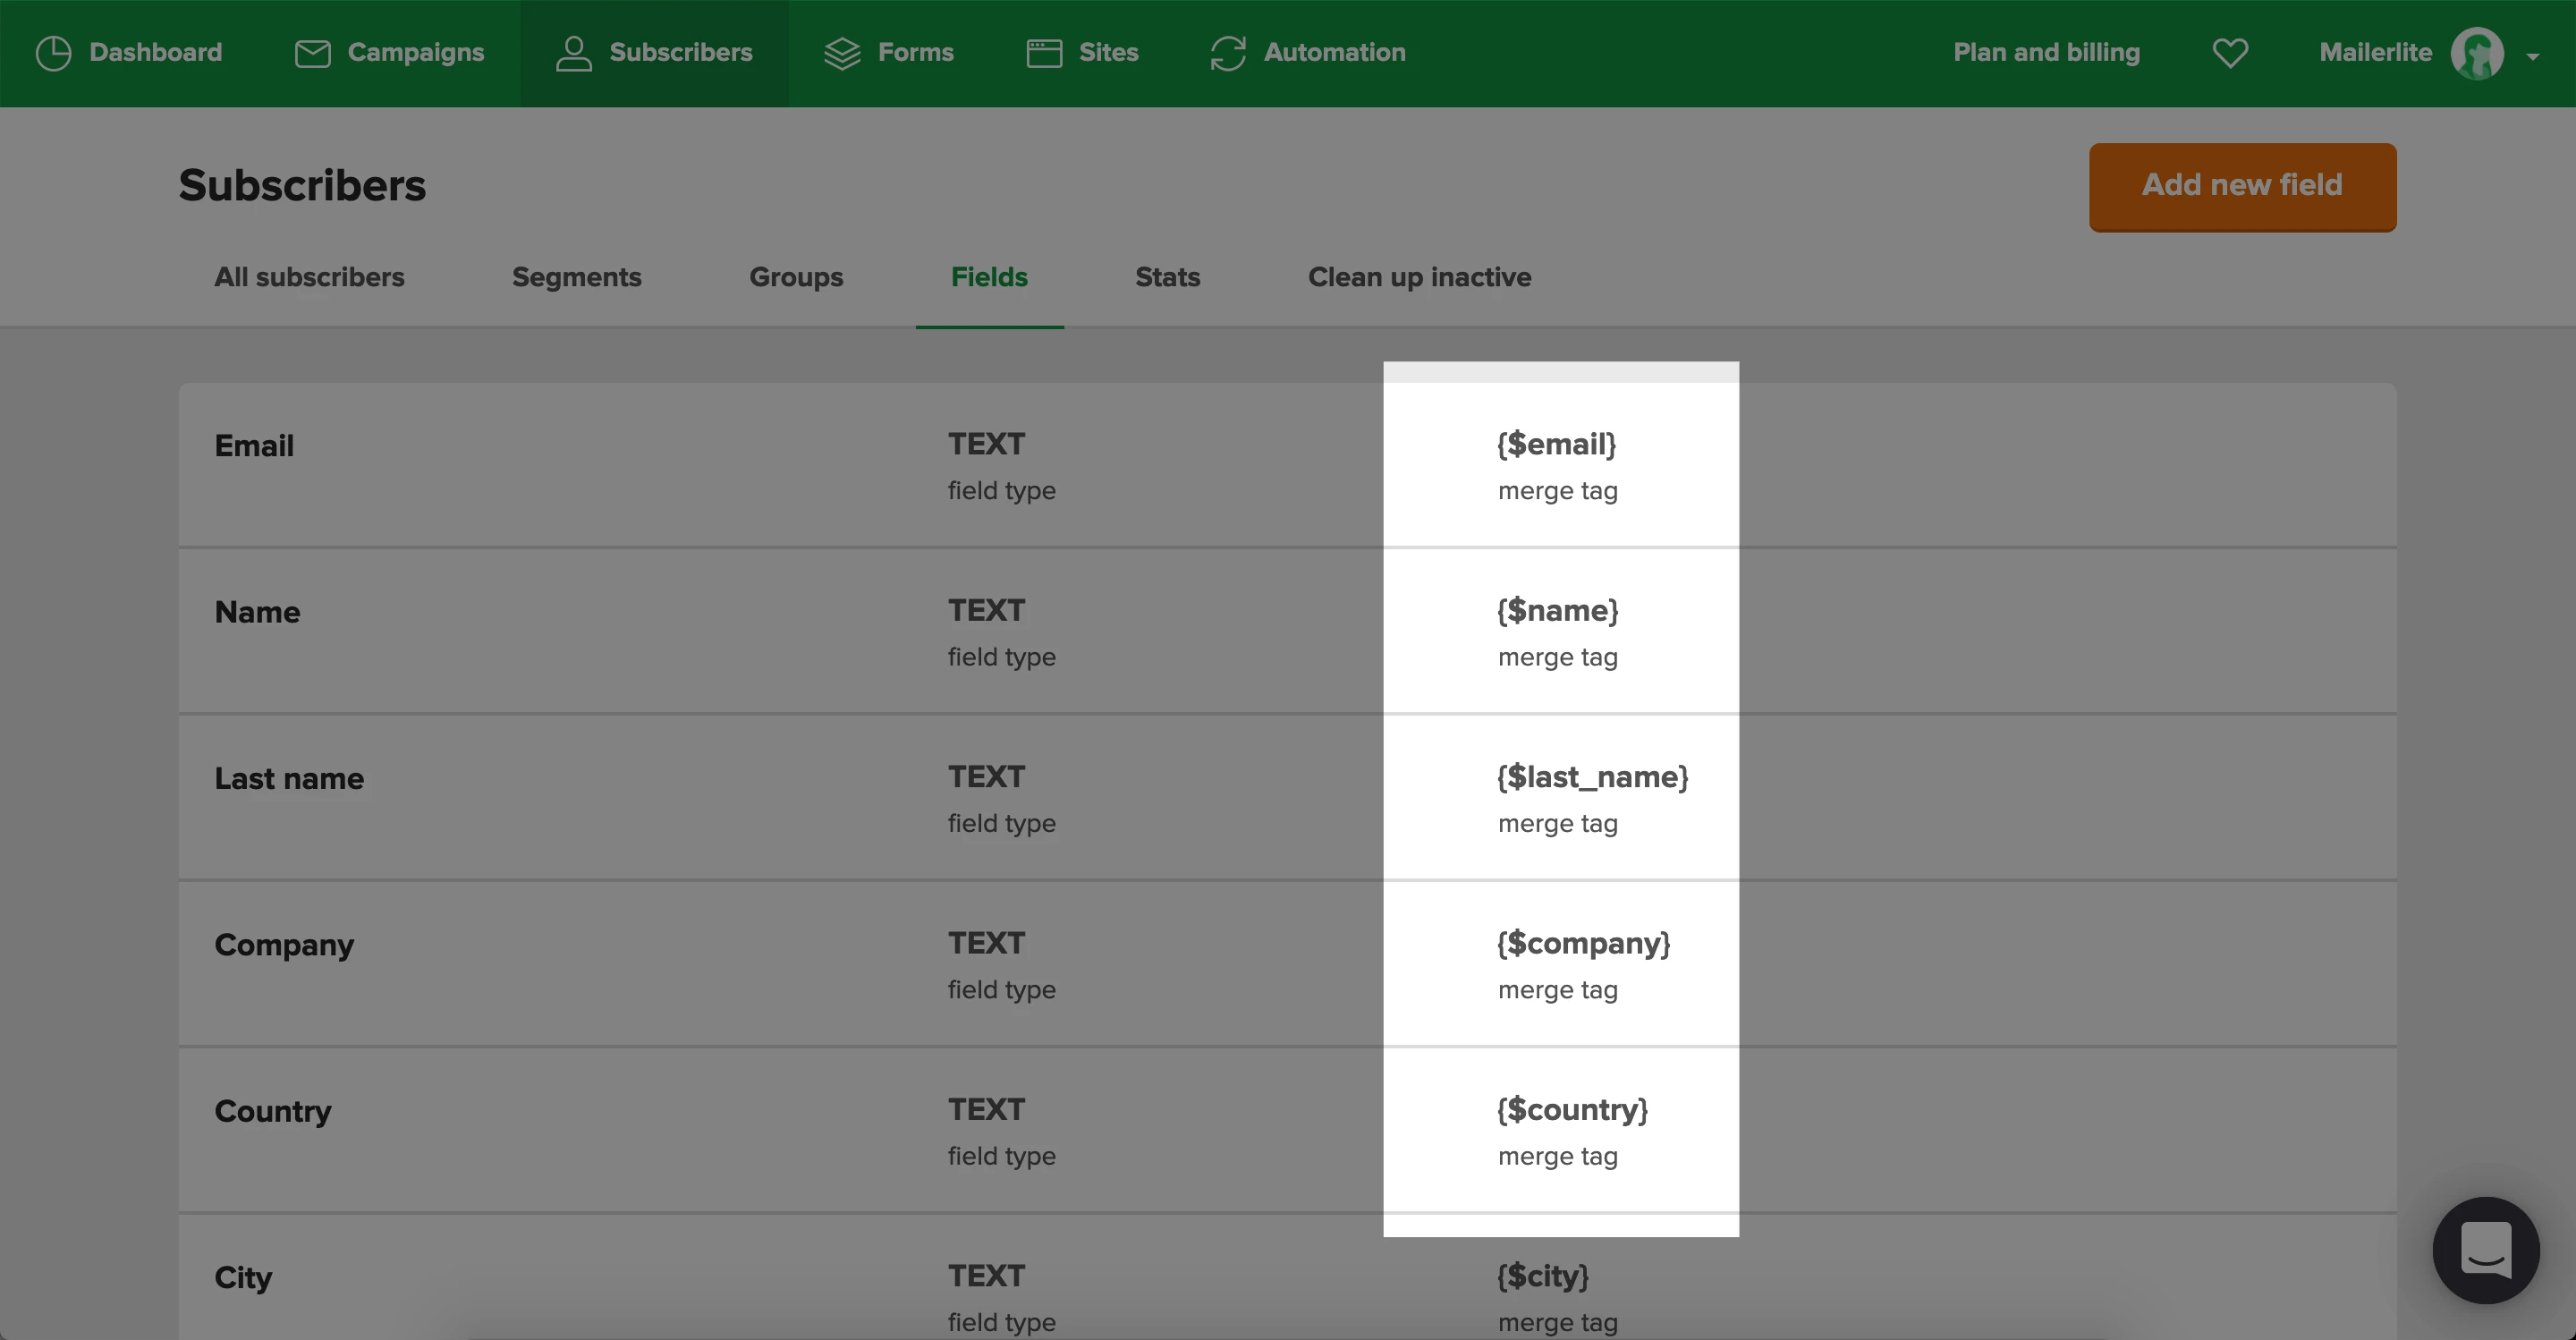Click the heart icon in navbar

2230,53
